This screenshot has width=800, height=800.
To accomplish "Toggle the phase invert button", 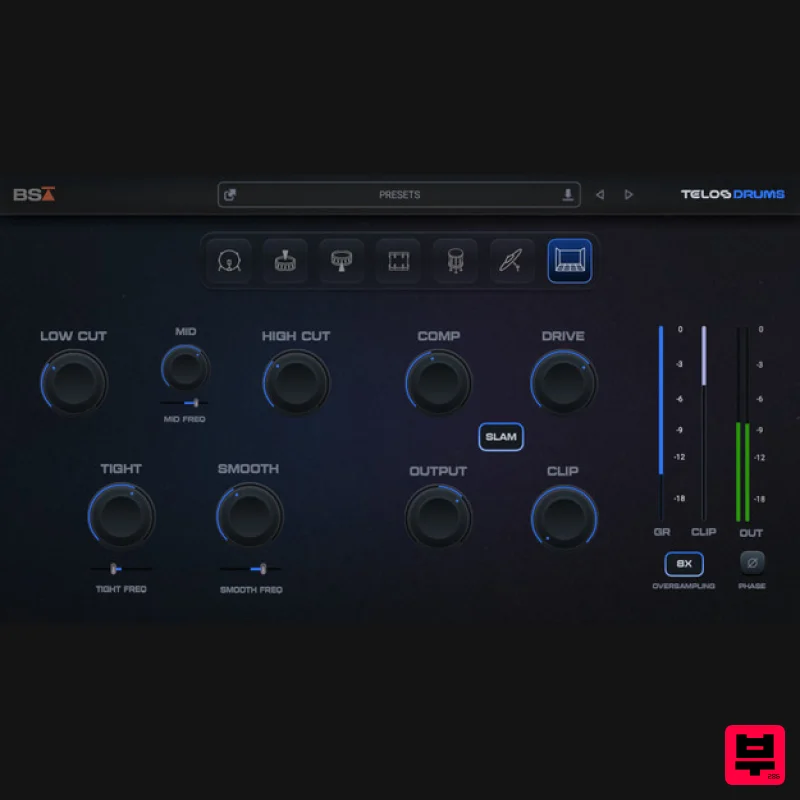I will click(752, 562).
